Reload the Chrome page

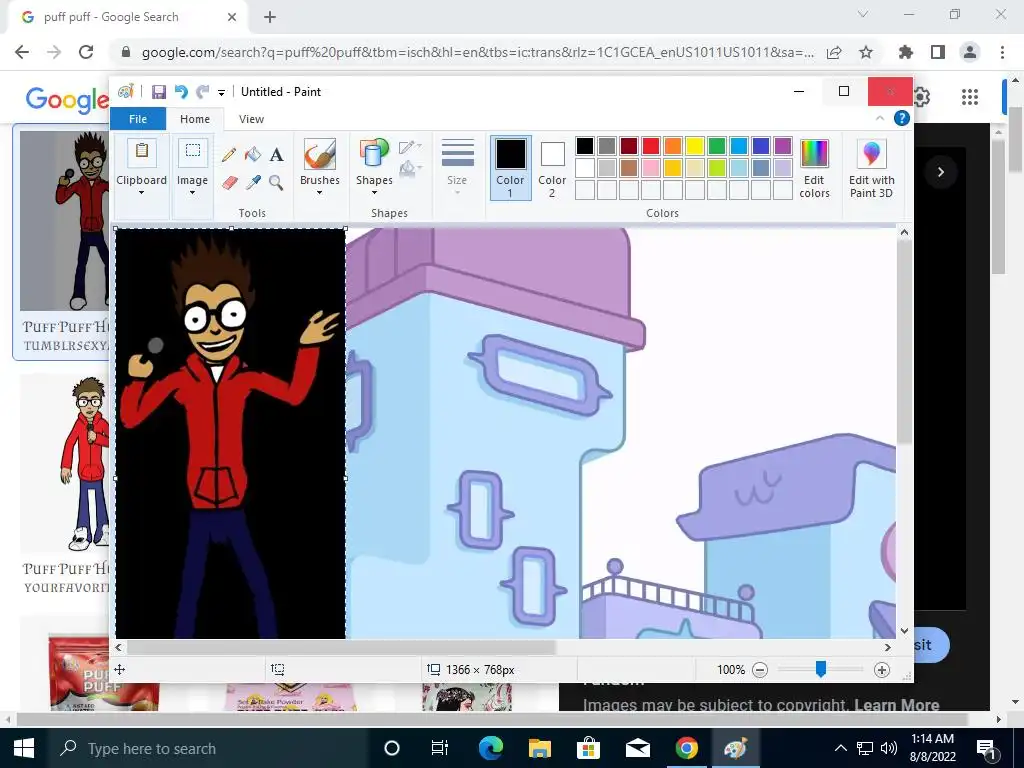click(86, 52)
